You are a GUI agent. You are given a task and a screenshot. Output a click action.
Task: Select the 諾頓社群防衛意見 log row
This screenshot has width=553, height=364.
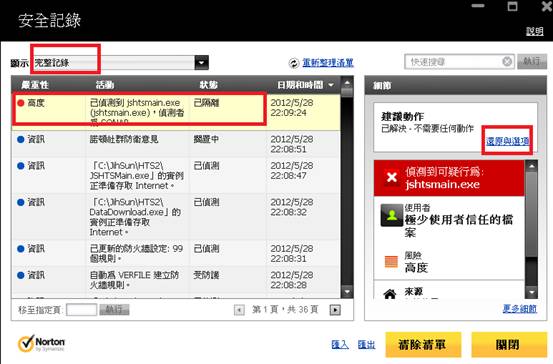tap(176, 144)
